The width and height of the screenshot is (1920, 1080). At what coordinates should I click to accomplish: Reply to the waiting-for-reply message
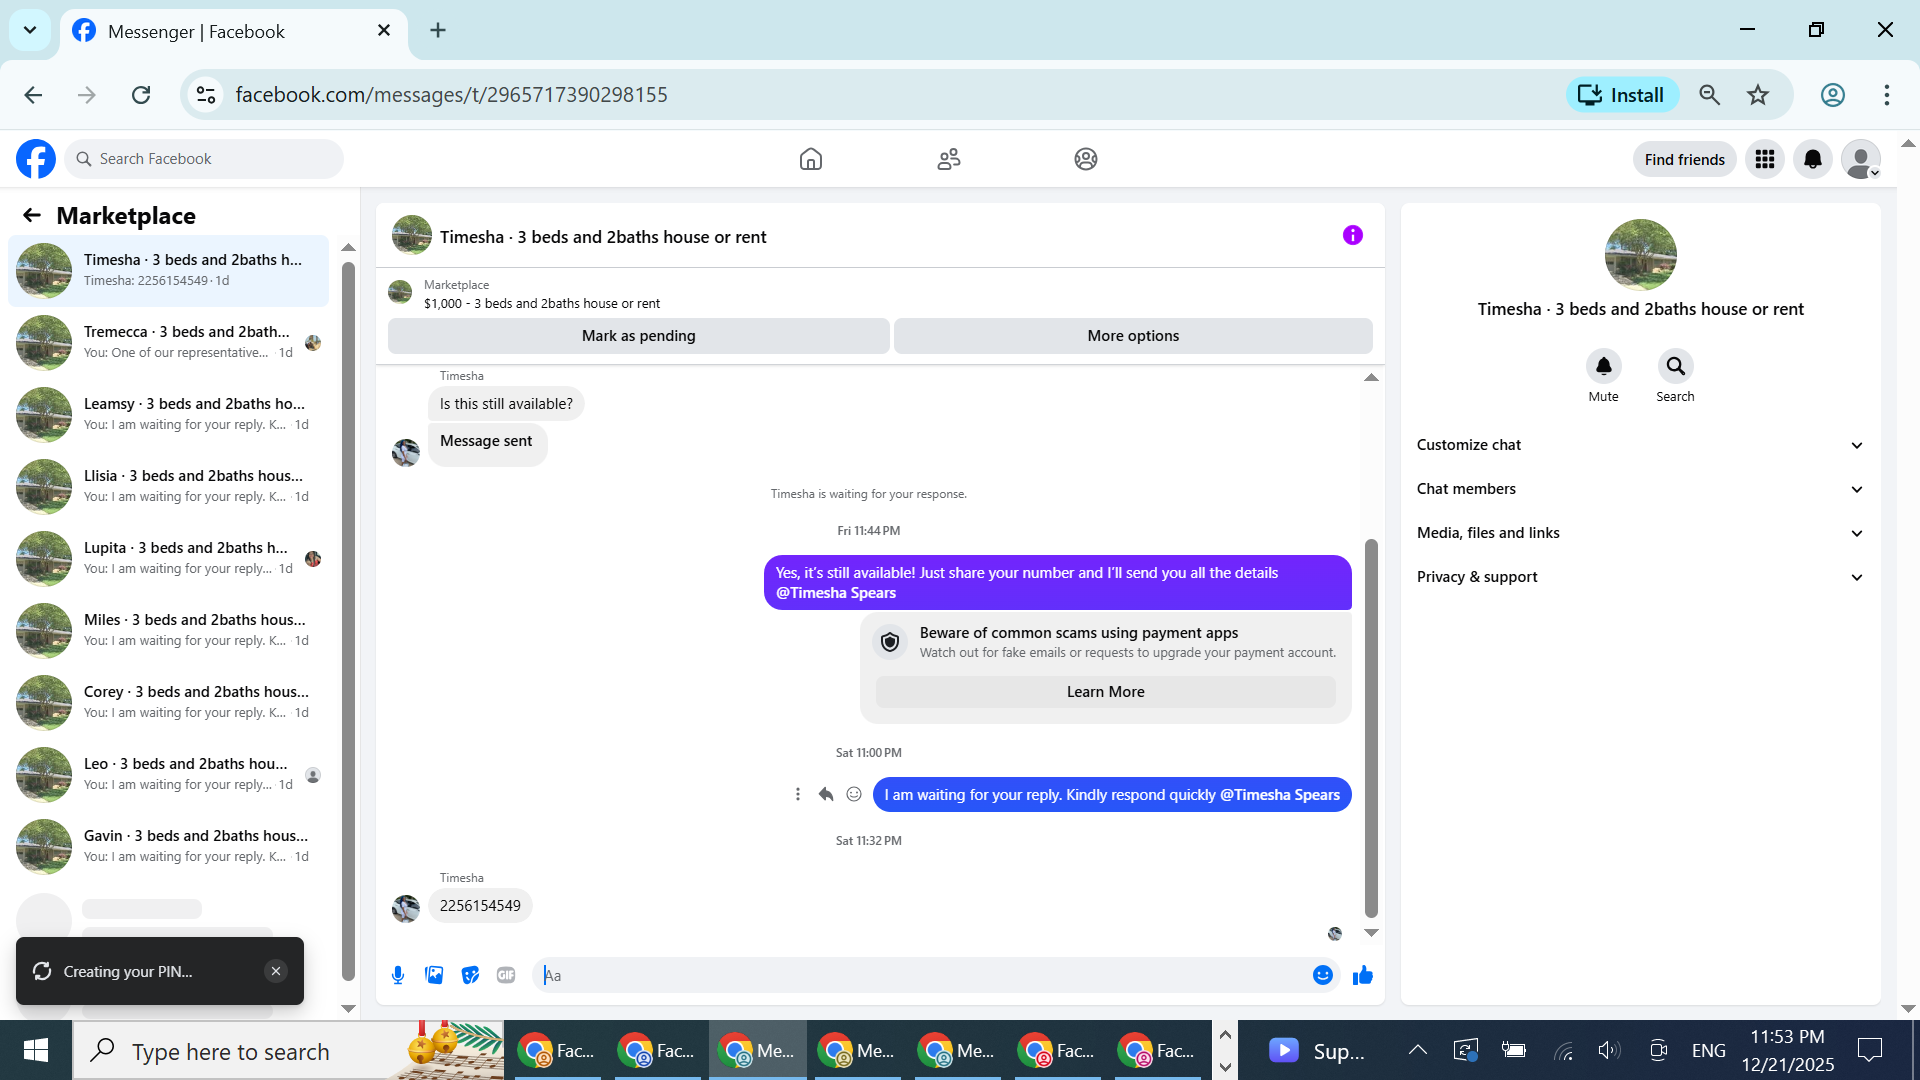coord(826,794)
